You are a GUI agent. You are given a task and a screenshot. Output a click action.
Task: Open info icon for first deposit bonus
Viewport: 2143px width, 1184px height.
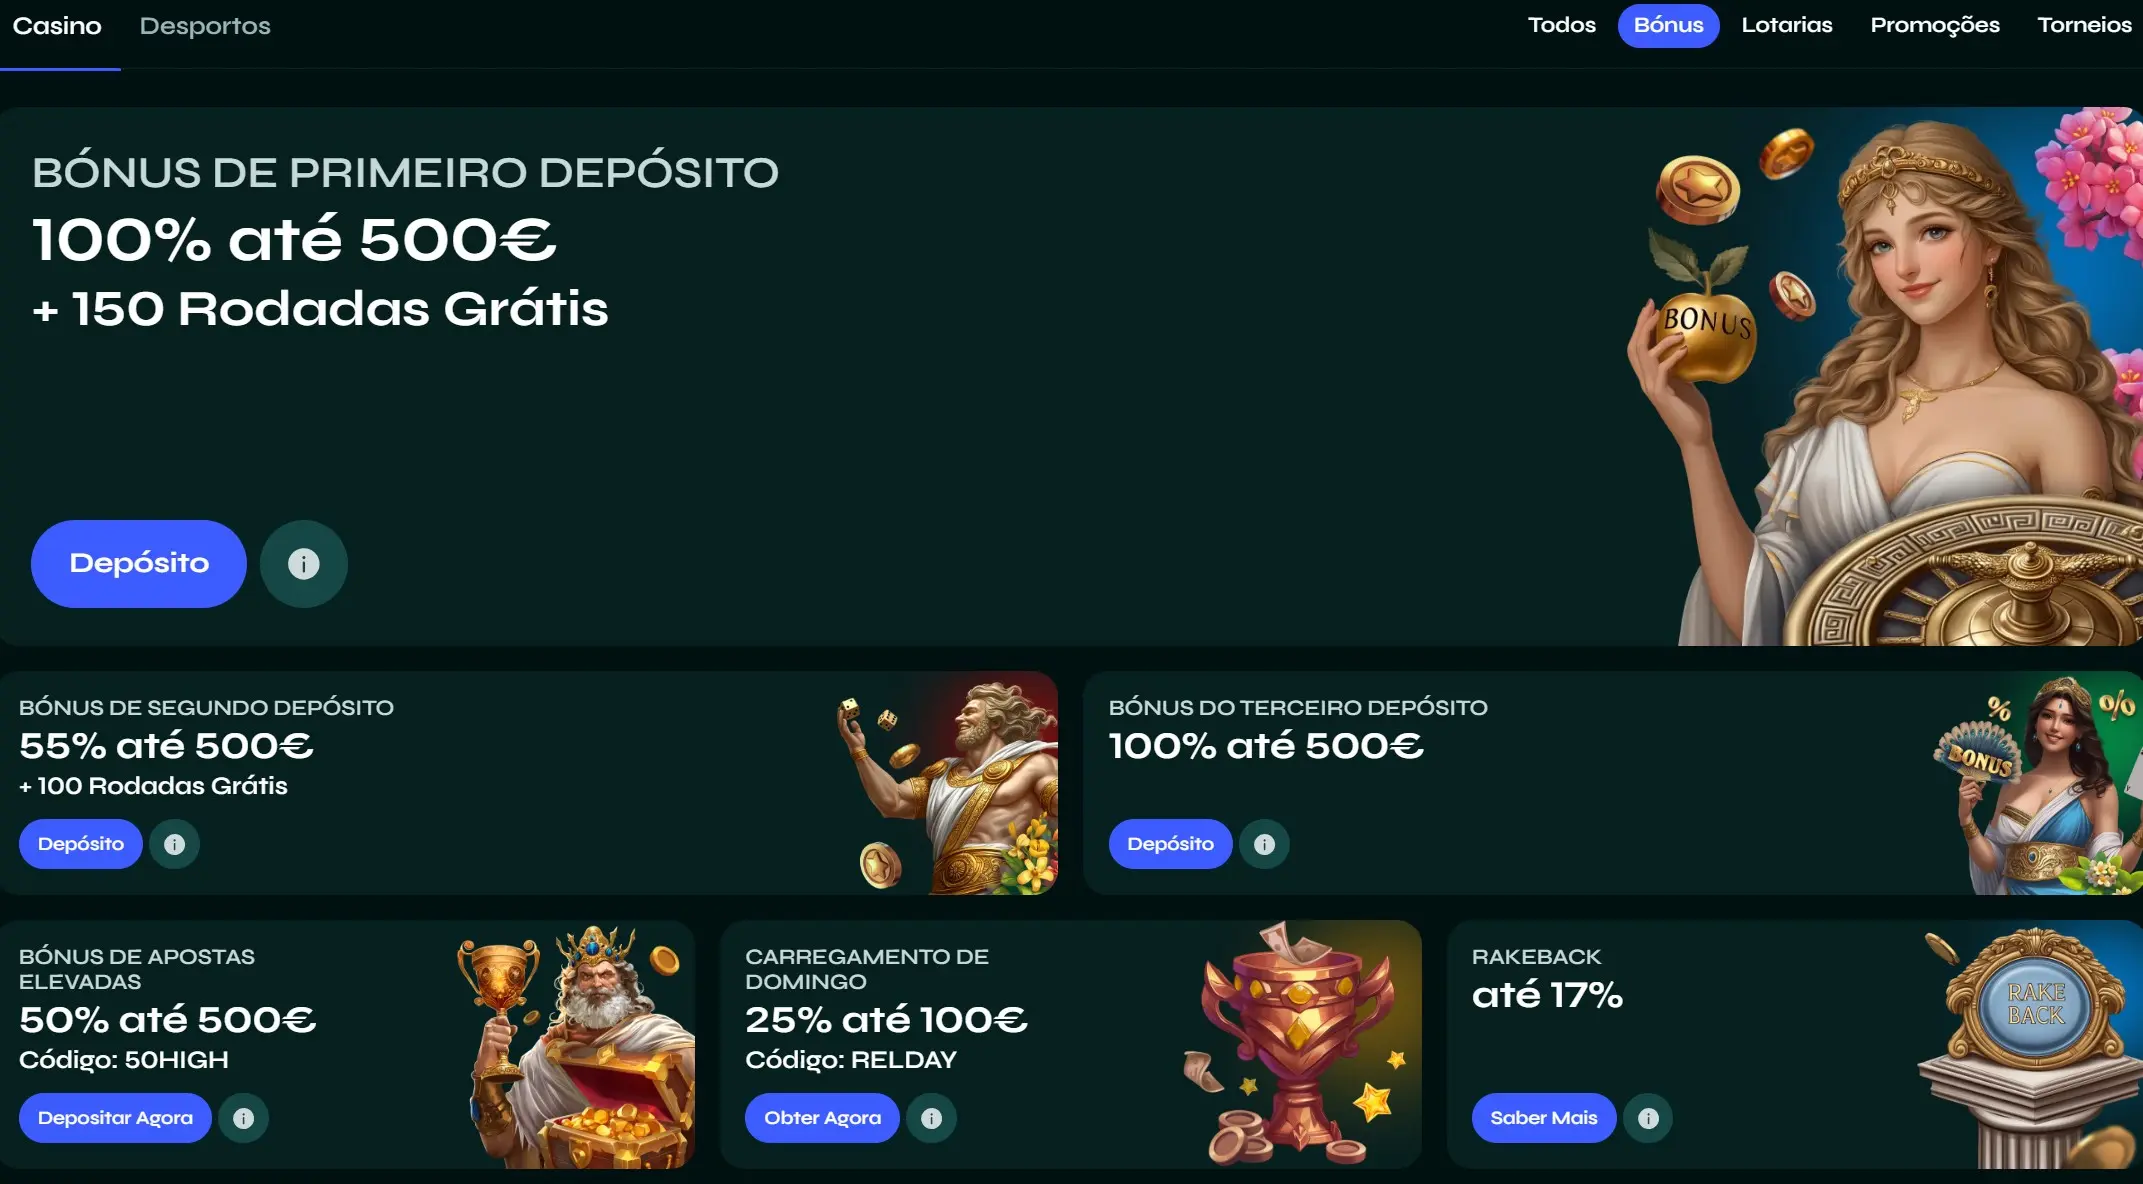[304, 564]
